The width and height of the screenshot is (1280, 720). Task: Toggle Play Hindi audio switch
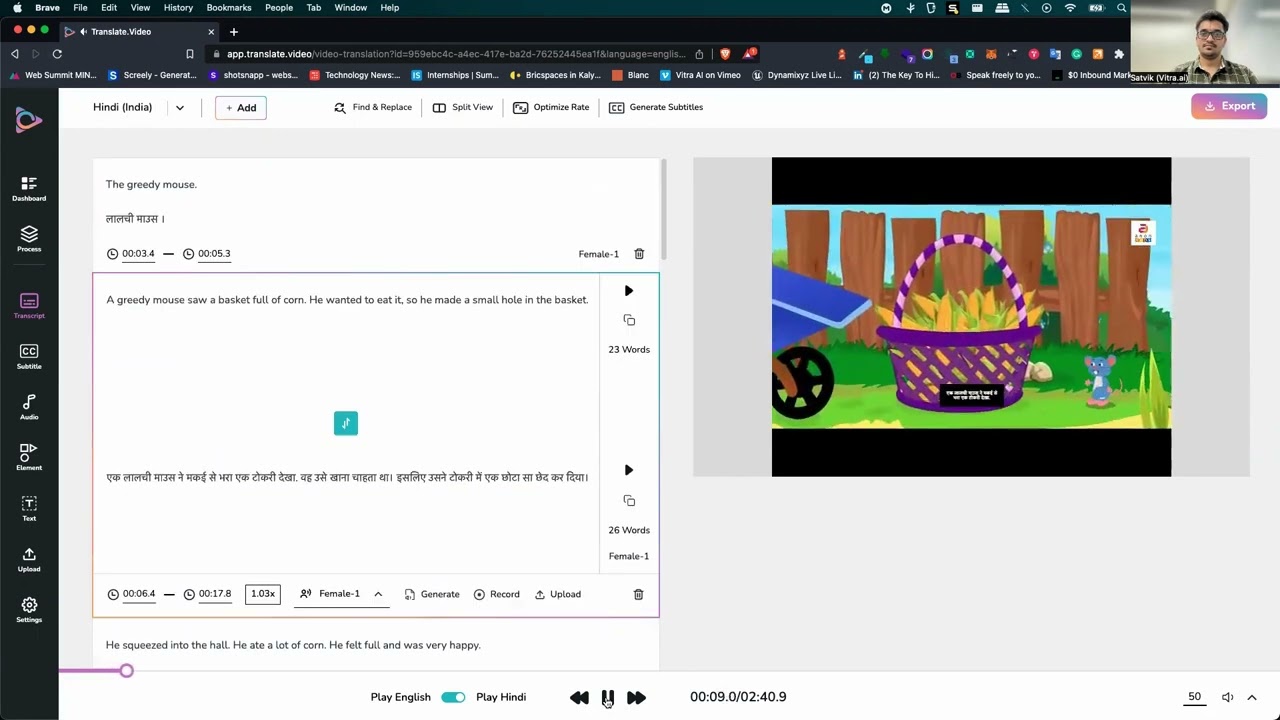tap(452, 697)
